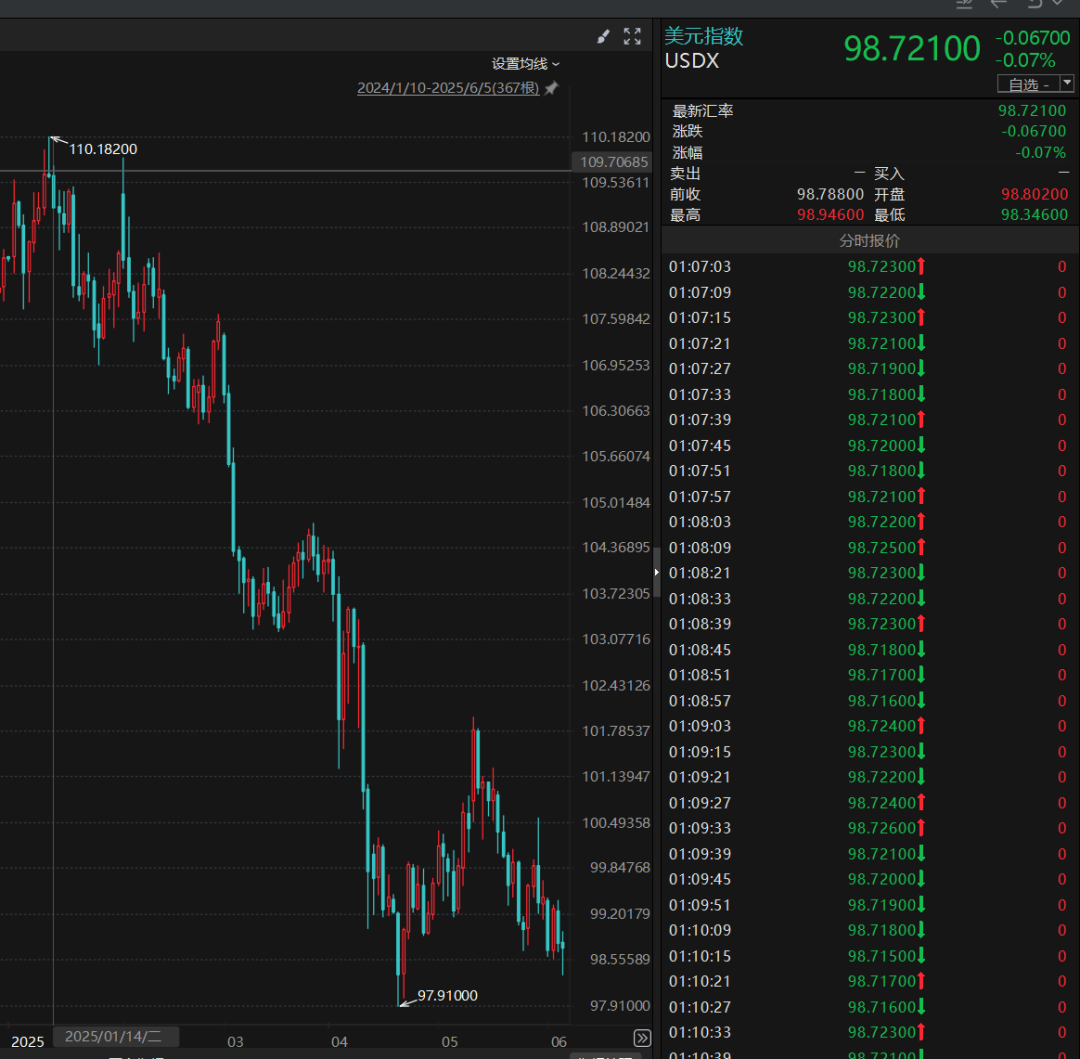
Task: Select the tick row at 01:10:15
Action: pos(869,956)
